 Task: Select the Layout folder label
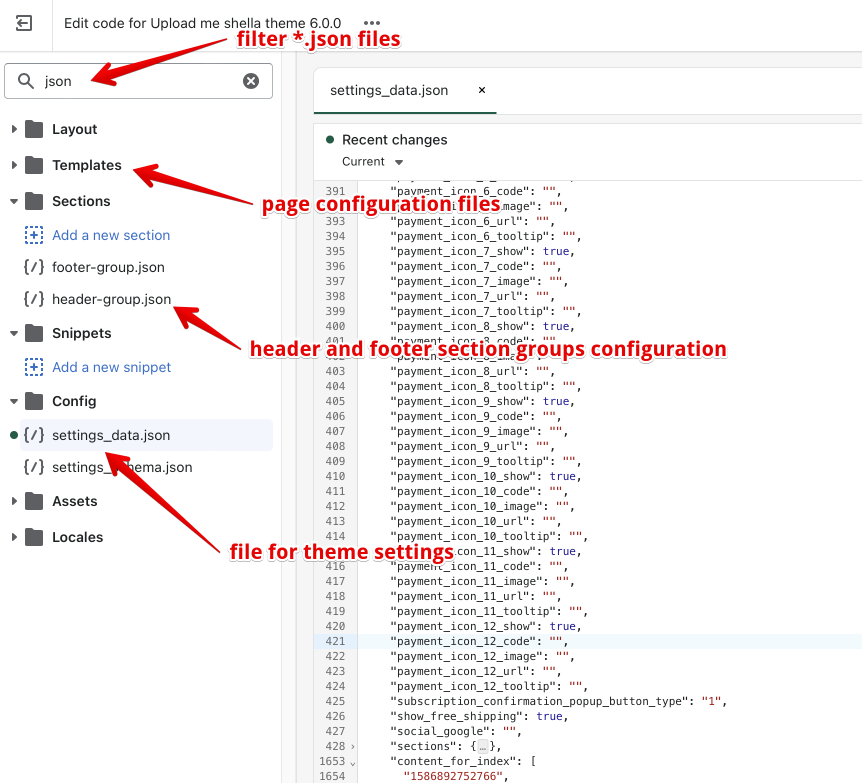click(75, 129)
